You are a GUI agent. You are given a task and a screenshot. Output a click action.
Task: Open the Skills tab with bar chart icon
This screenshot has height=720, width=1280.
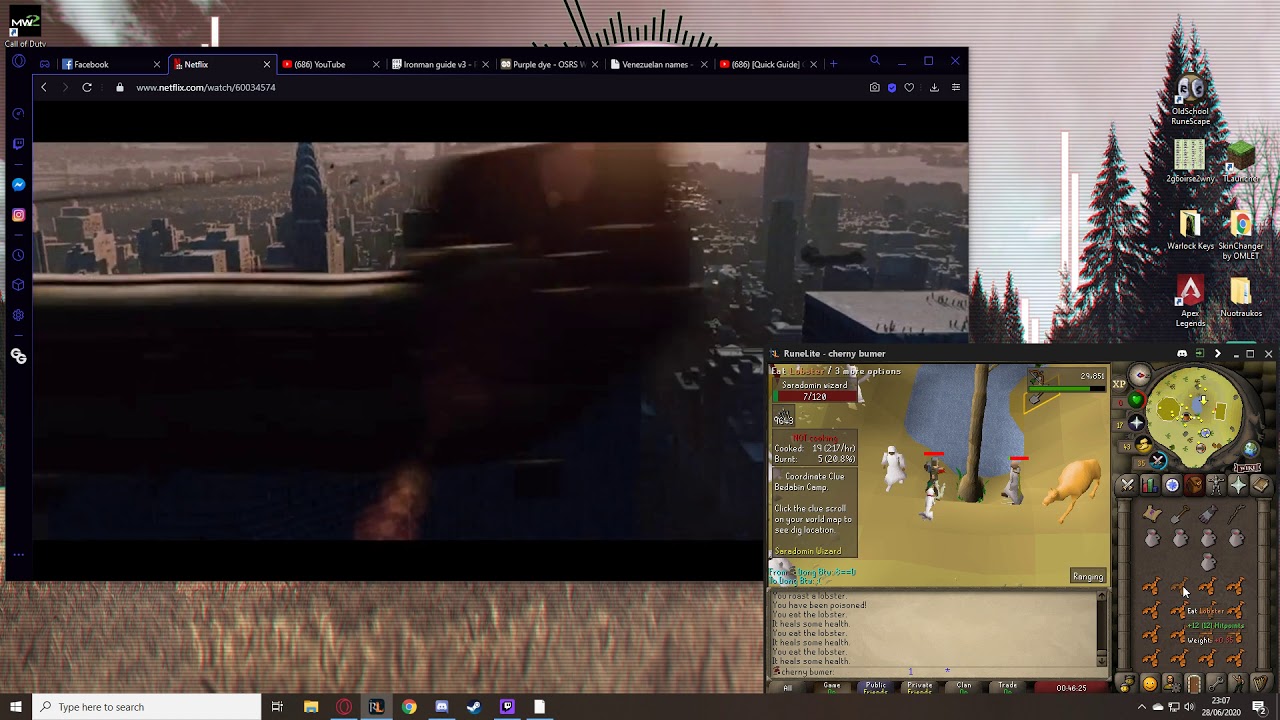(1150, 485)
